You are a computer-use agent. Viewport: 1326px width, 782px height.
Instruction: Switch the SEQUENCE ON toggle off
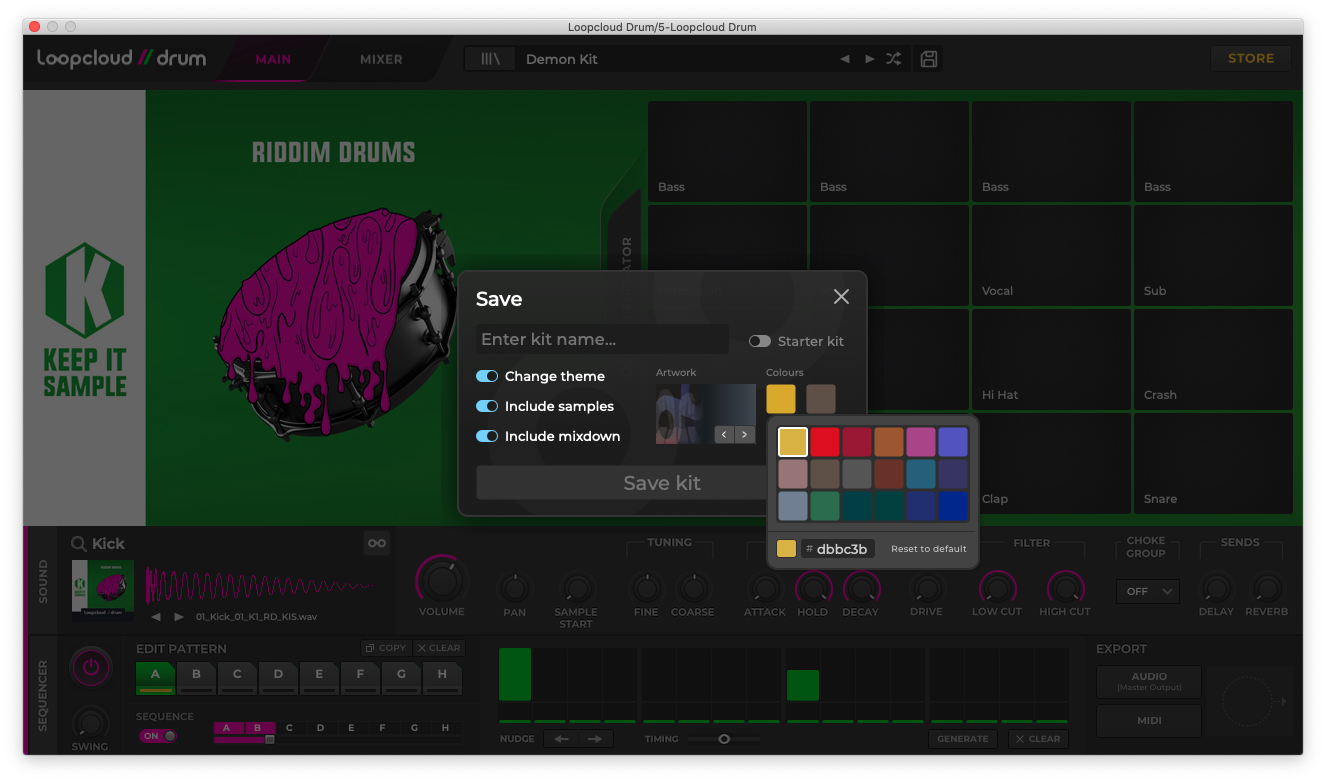click(x=158, y=736)
